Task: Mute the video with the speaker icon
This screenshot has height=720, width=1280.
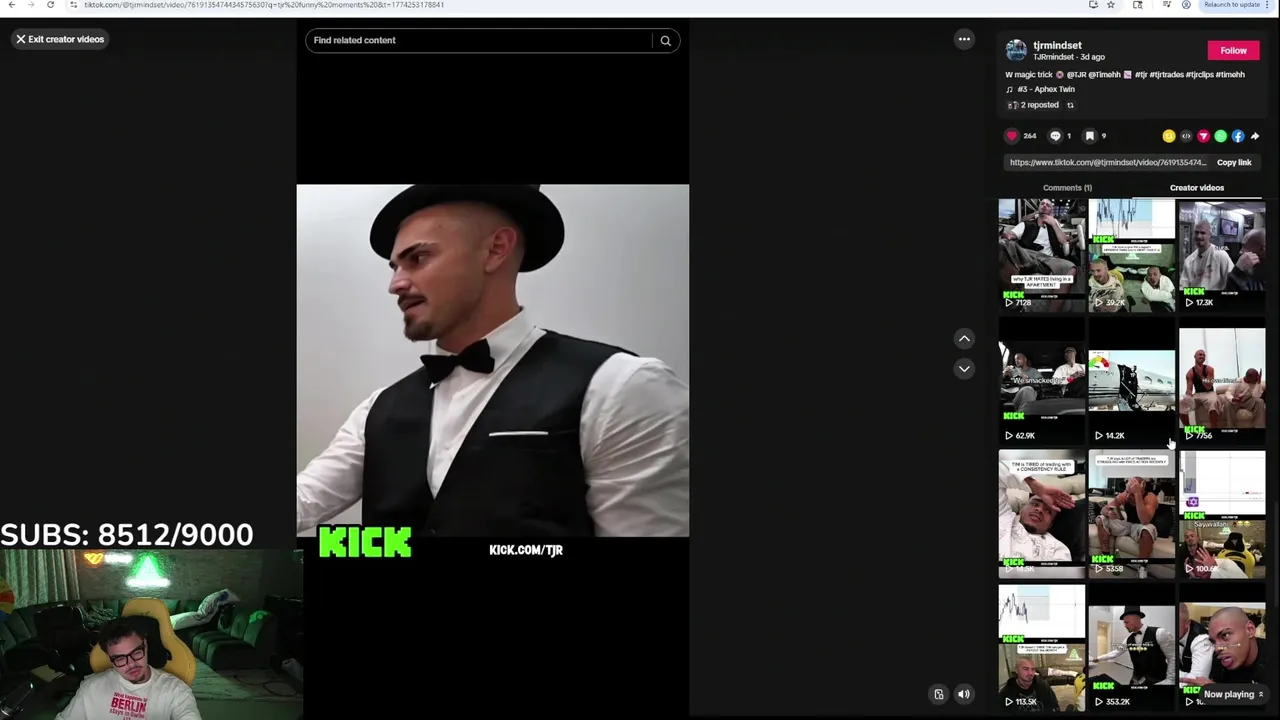Action: [964, 694]
